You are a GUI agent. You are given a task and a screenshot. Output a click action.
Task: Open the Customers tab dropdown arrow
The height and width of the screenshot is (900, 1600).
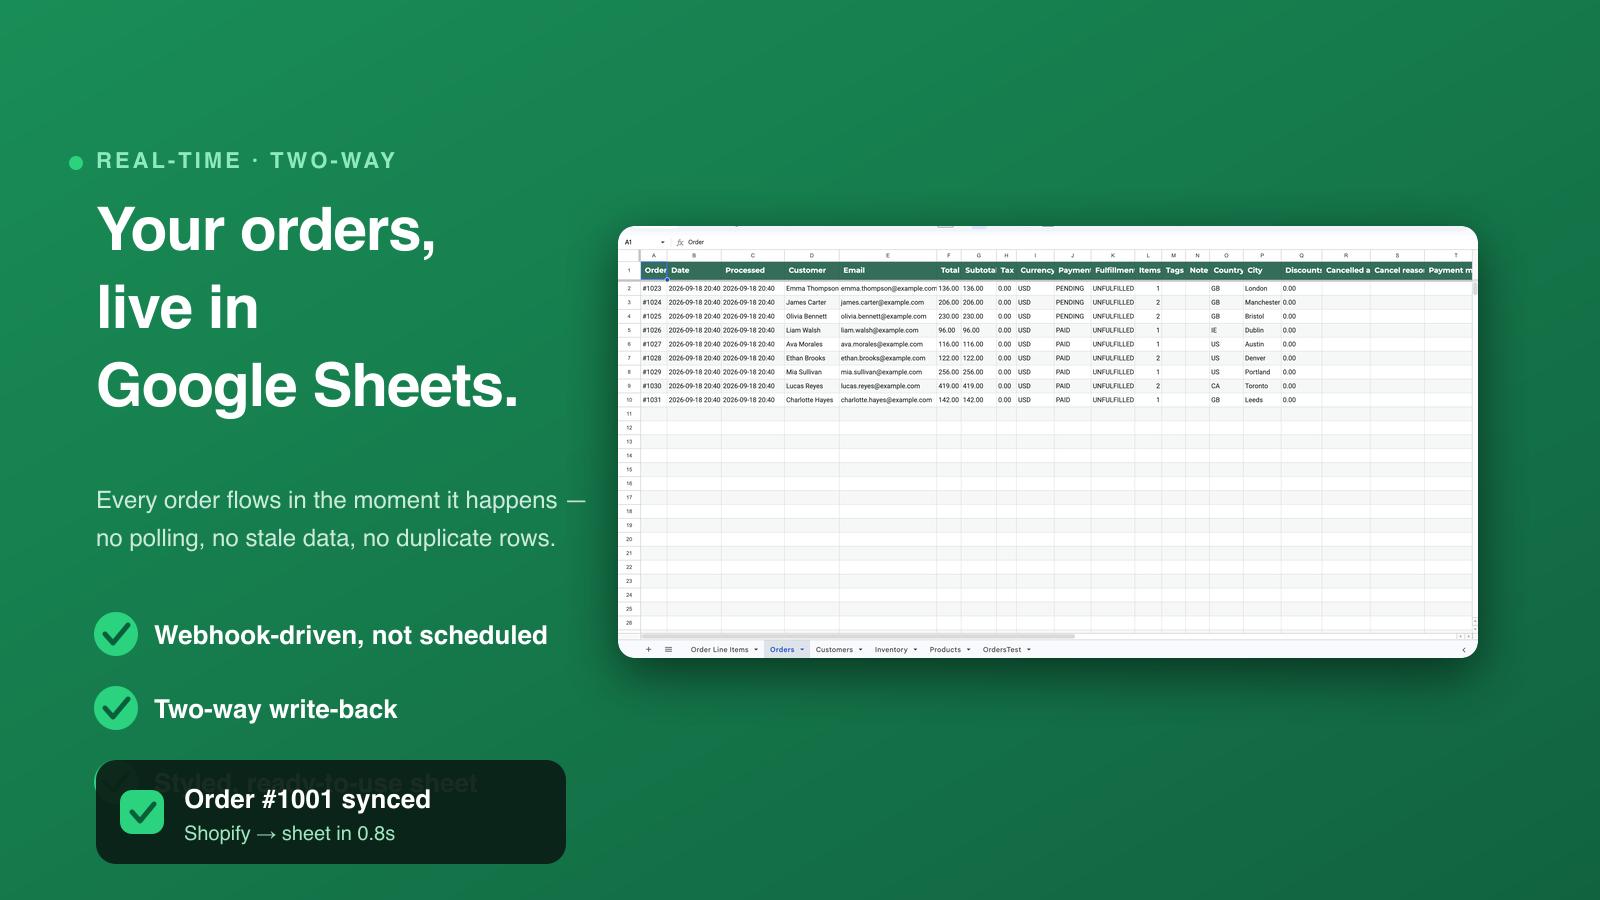click(x=860, y=650)
